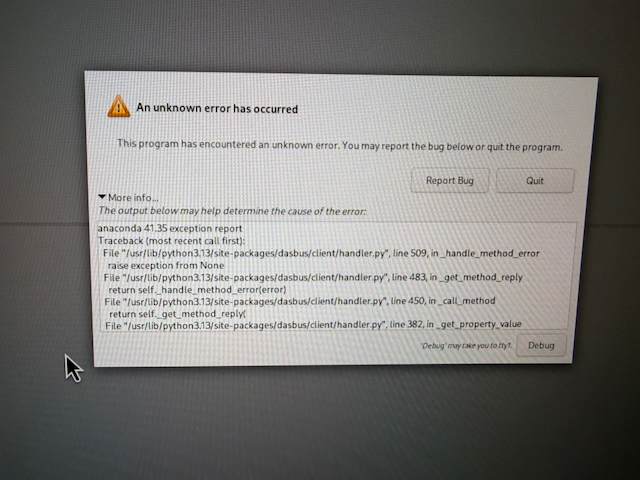Click the 'Debug may take you to tty1' note

[x=466, y=346]
